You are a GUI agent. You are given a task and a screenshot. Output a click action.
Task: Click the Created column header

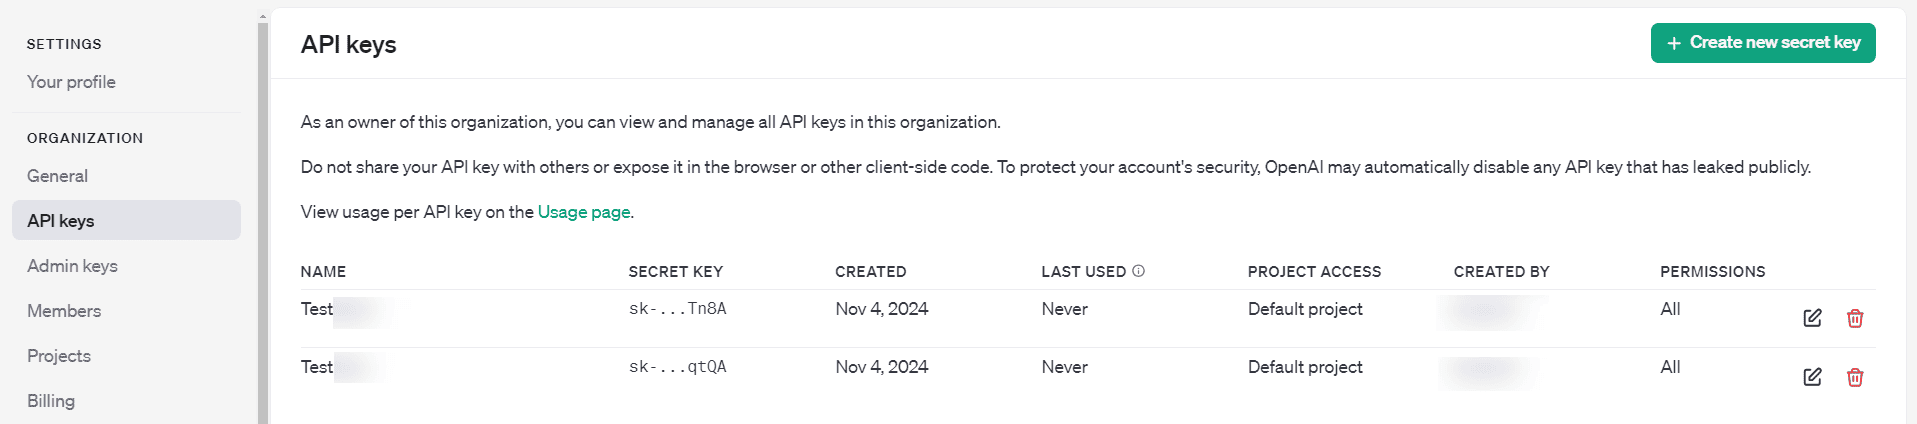tap(870, 272)
